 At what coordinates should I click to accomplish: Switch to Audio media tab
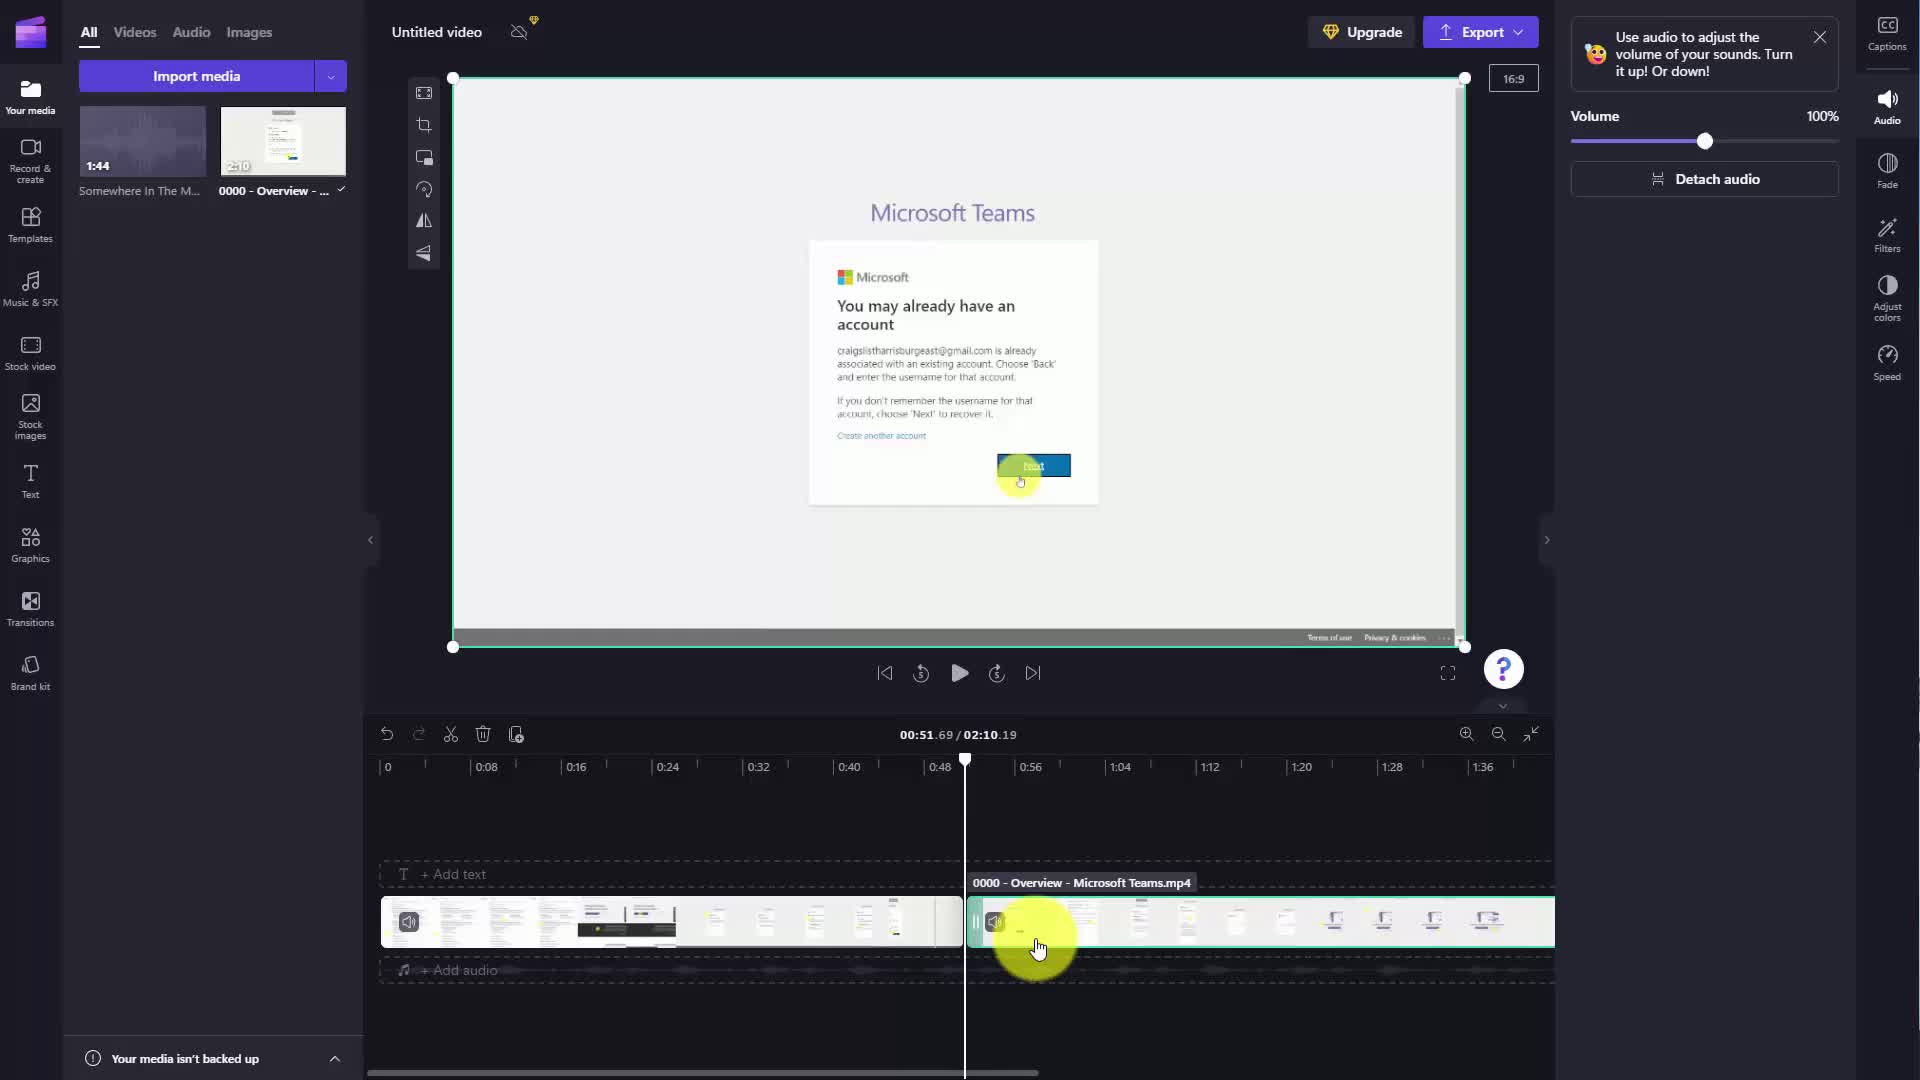click(x=191, y=32)
